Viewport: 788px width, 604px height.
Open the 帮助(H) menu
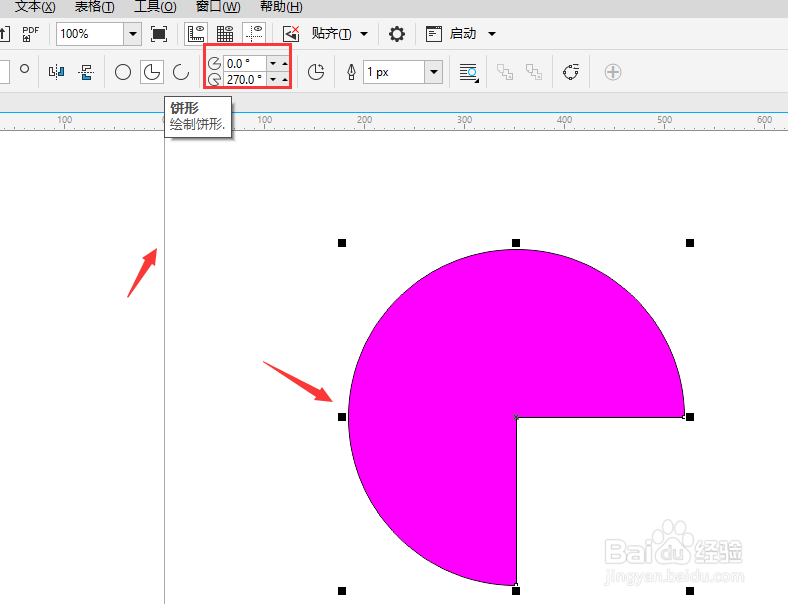281,7
